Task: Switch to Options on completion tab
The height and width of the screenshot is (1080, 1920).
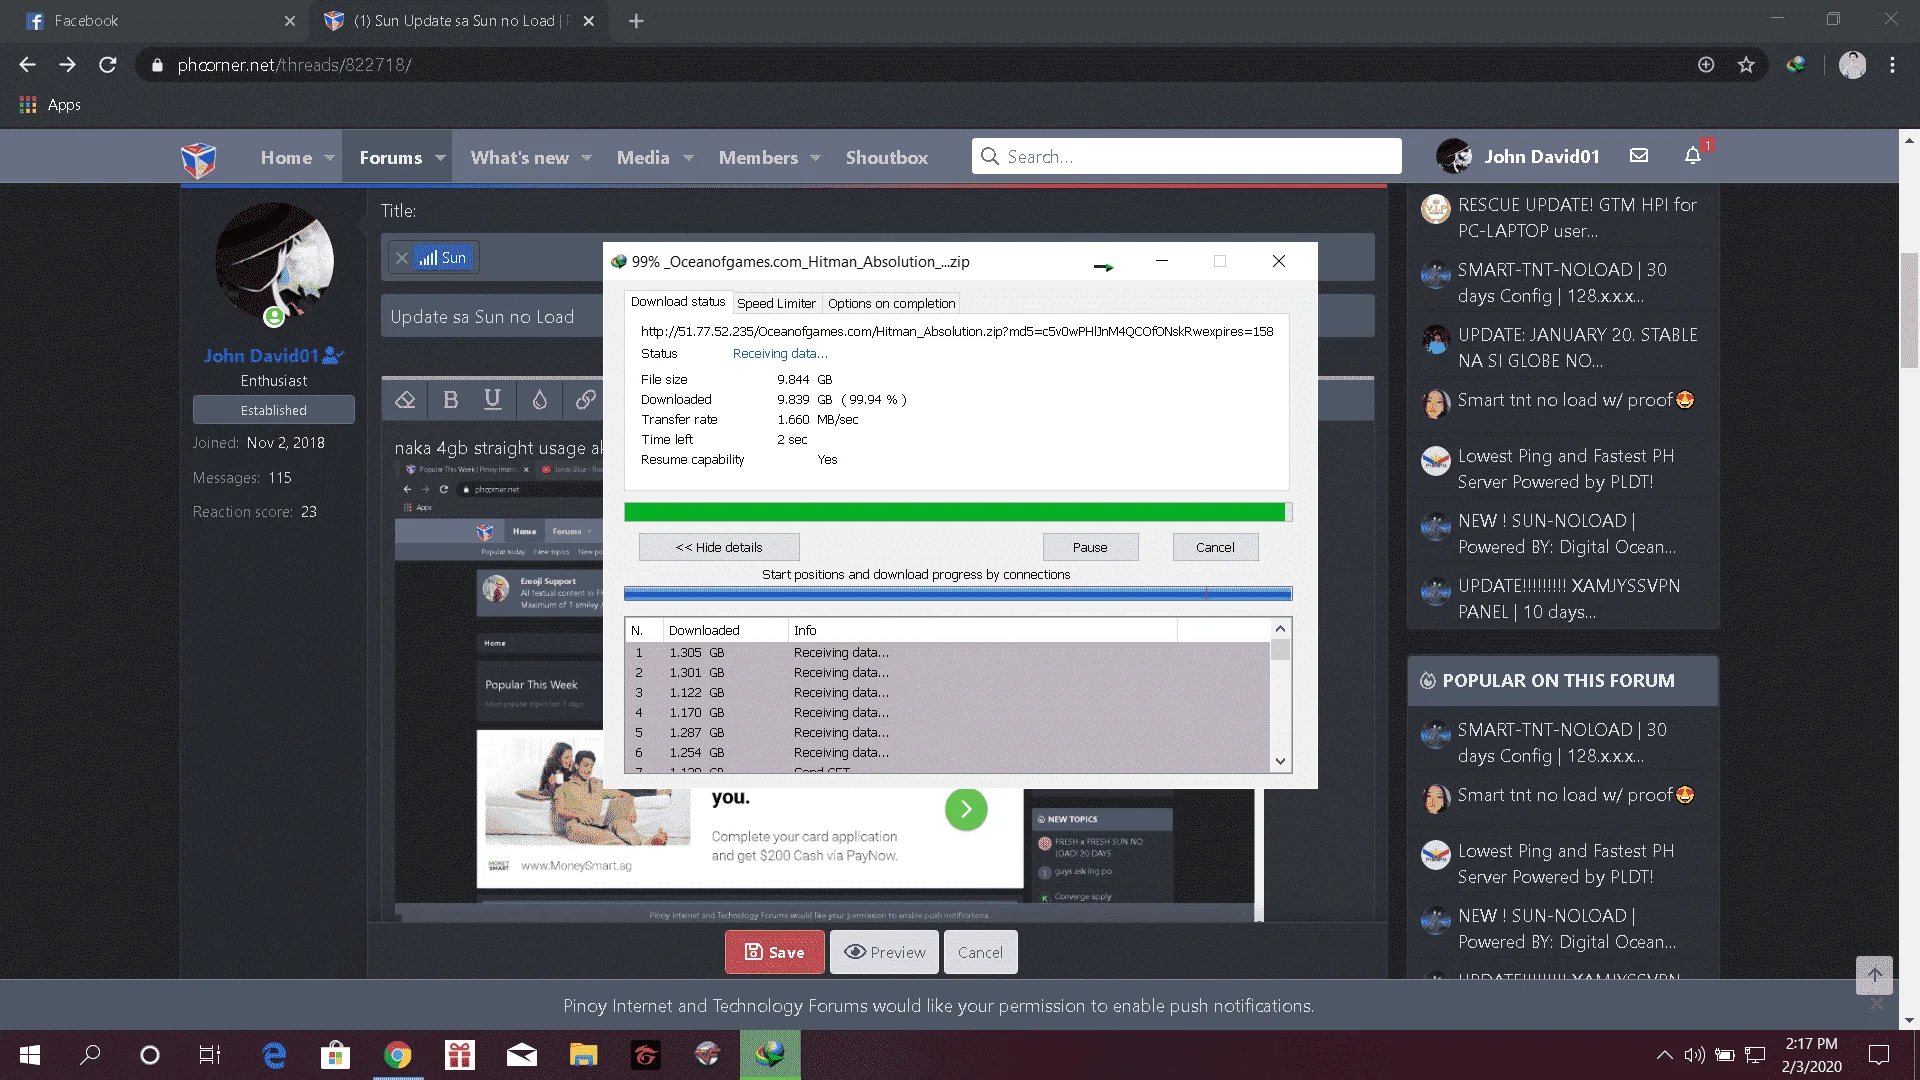Action: coord(891,303)
